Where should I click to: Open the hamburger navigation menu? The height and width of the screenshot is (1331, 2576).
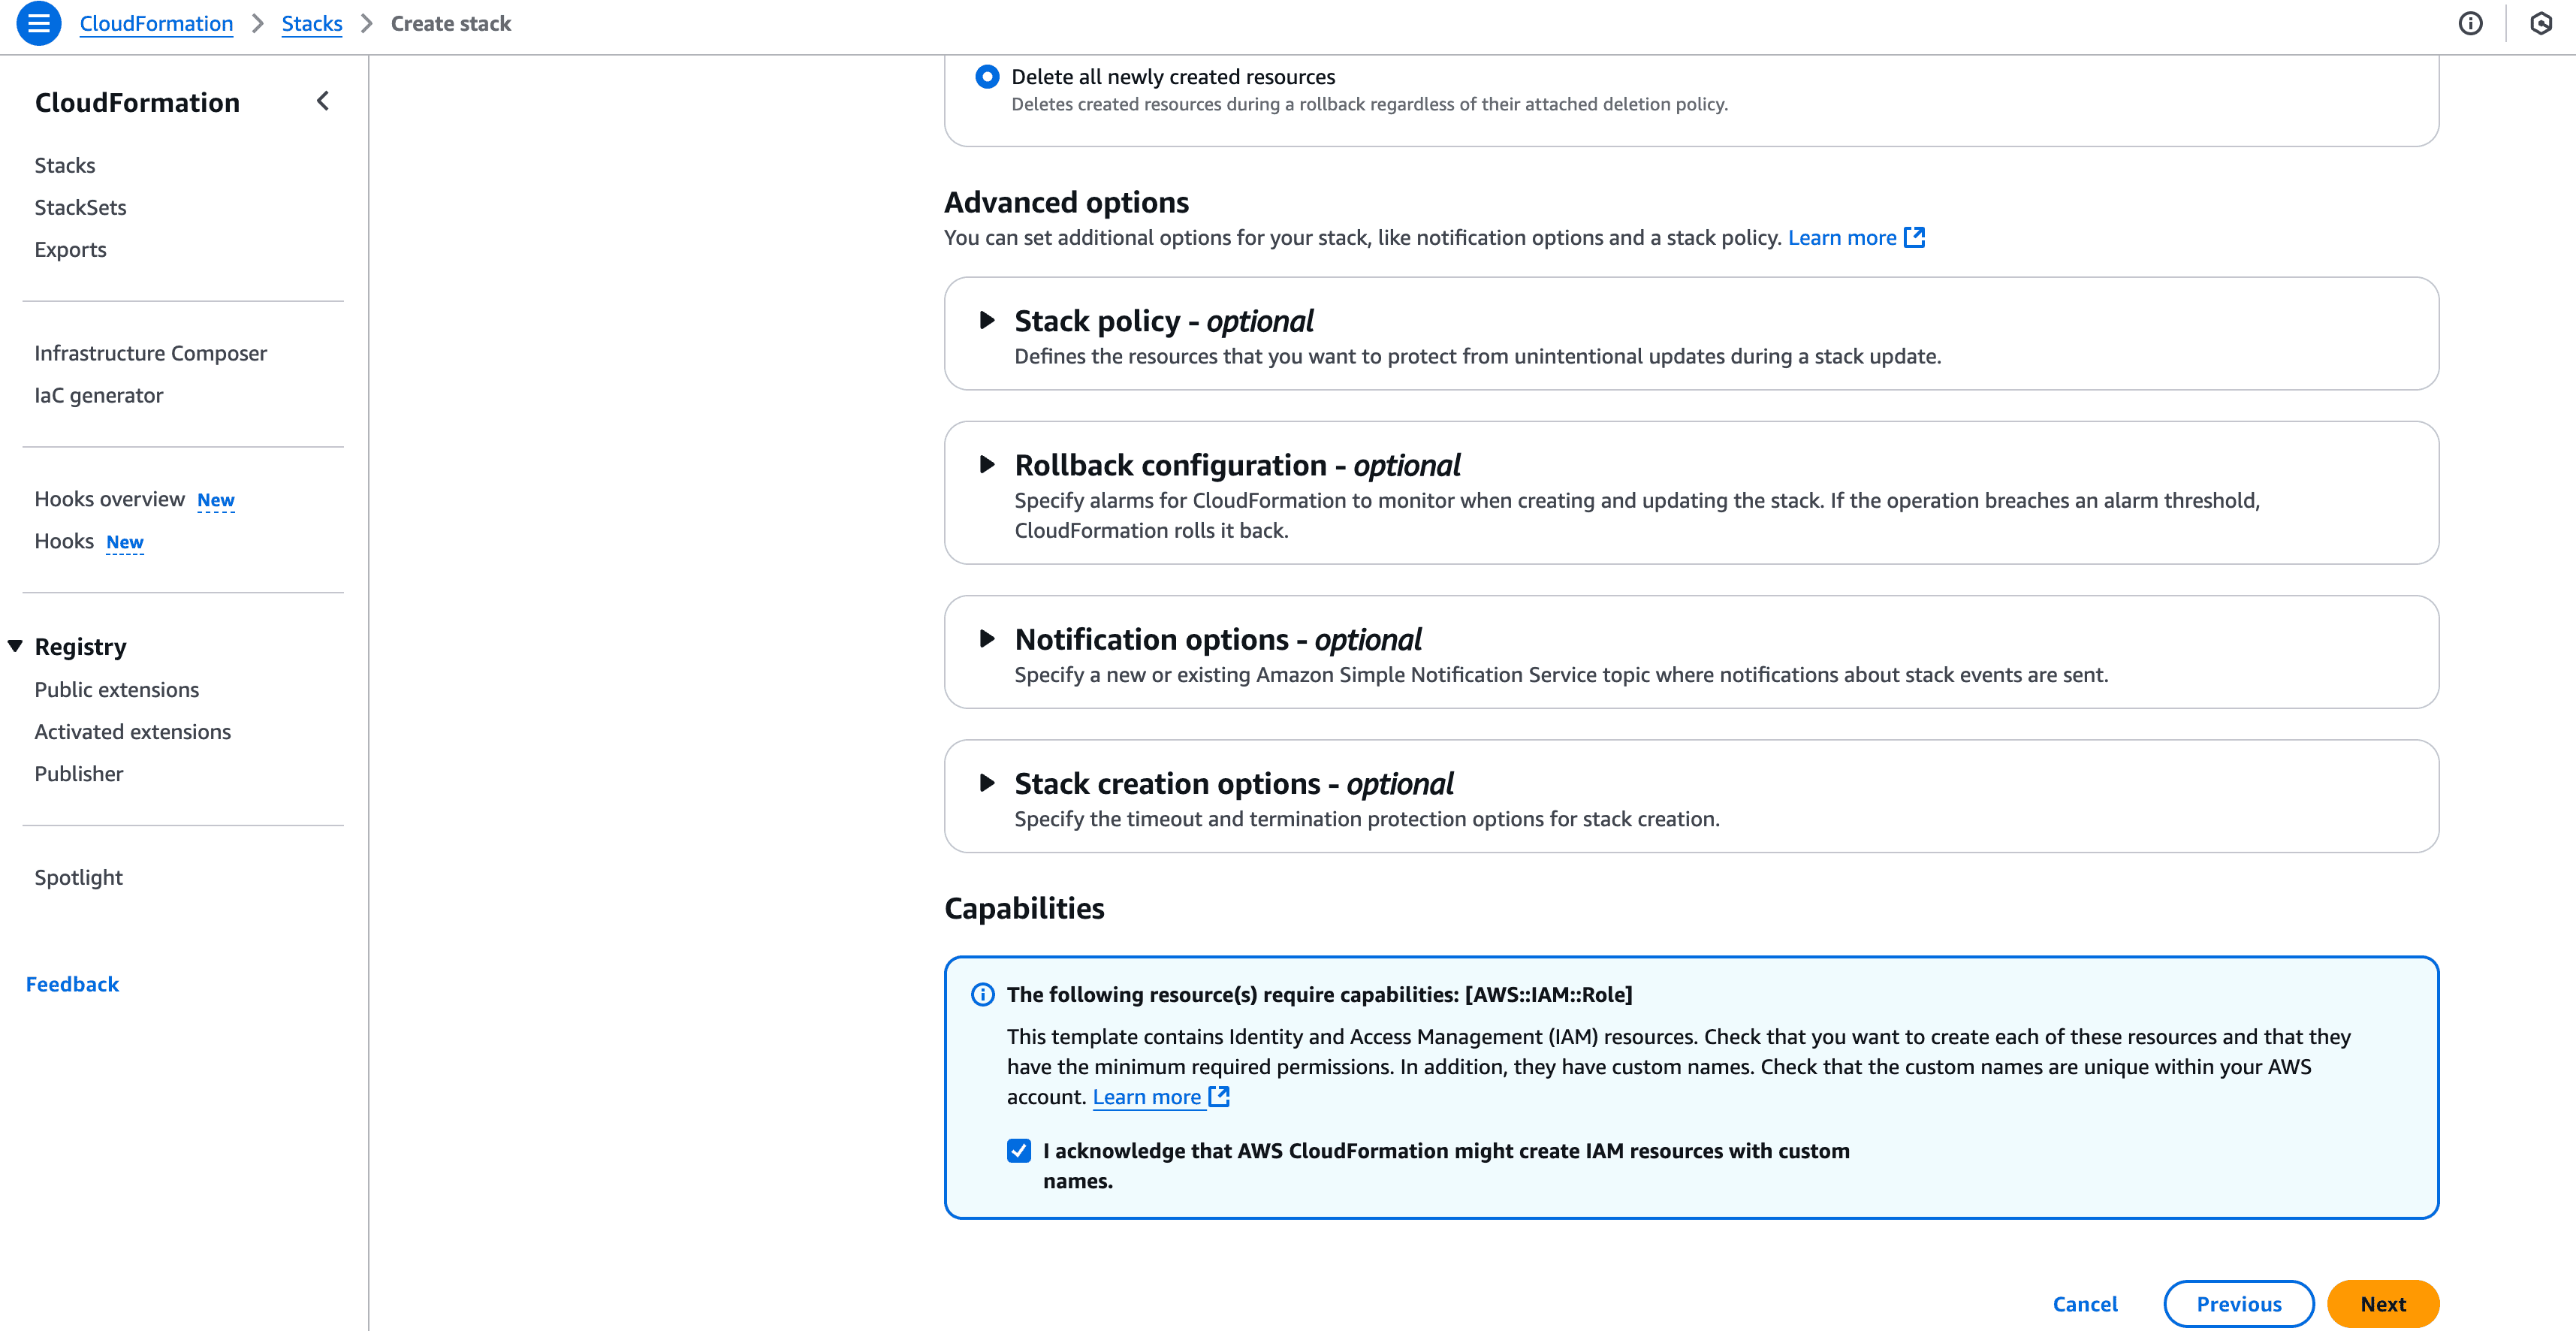click(39, 24)
